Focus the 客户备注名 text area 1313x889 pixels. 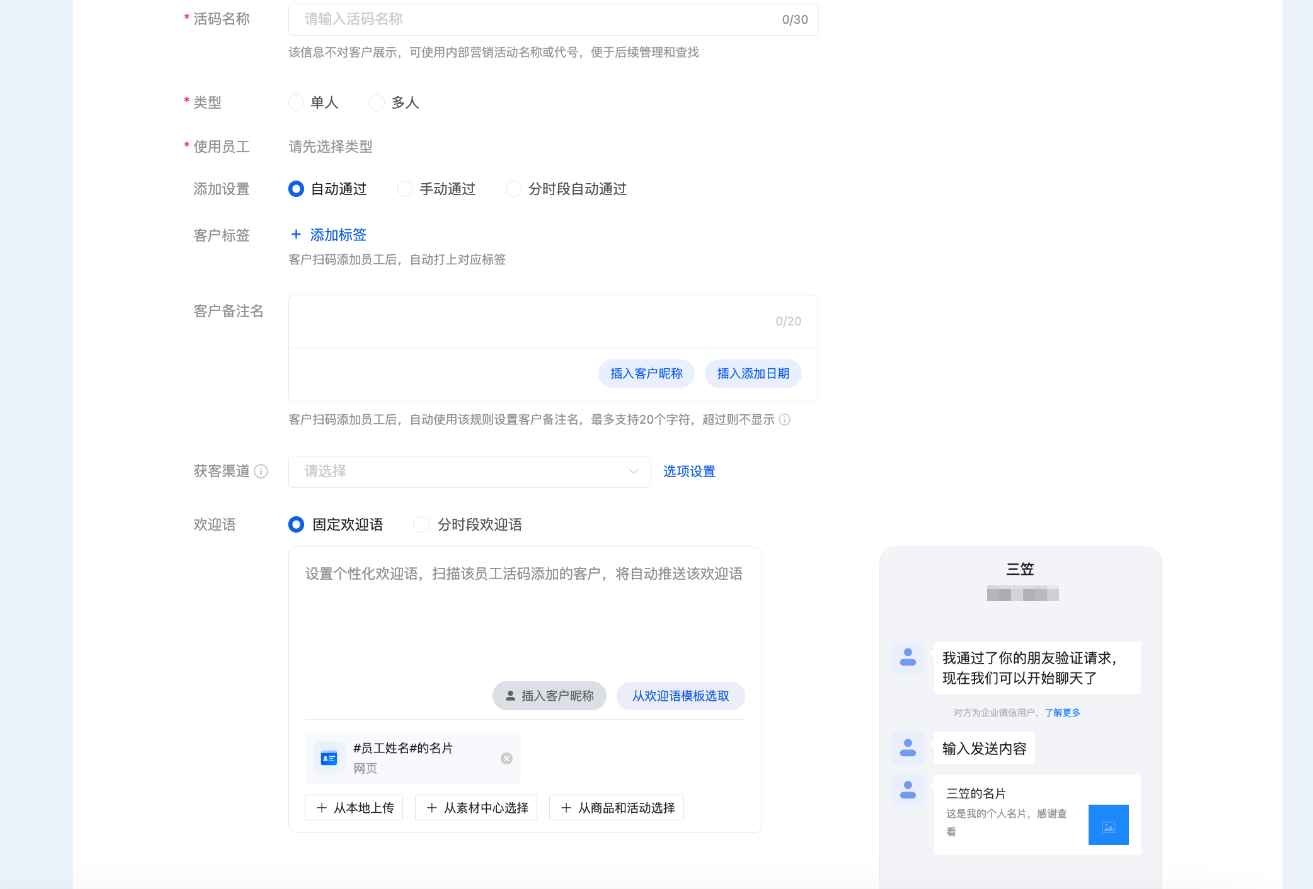(x=553, y=321)
